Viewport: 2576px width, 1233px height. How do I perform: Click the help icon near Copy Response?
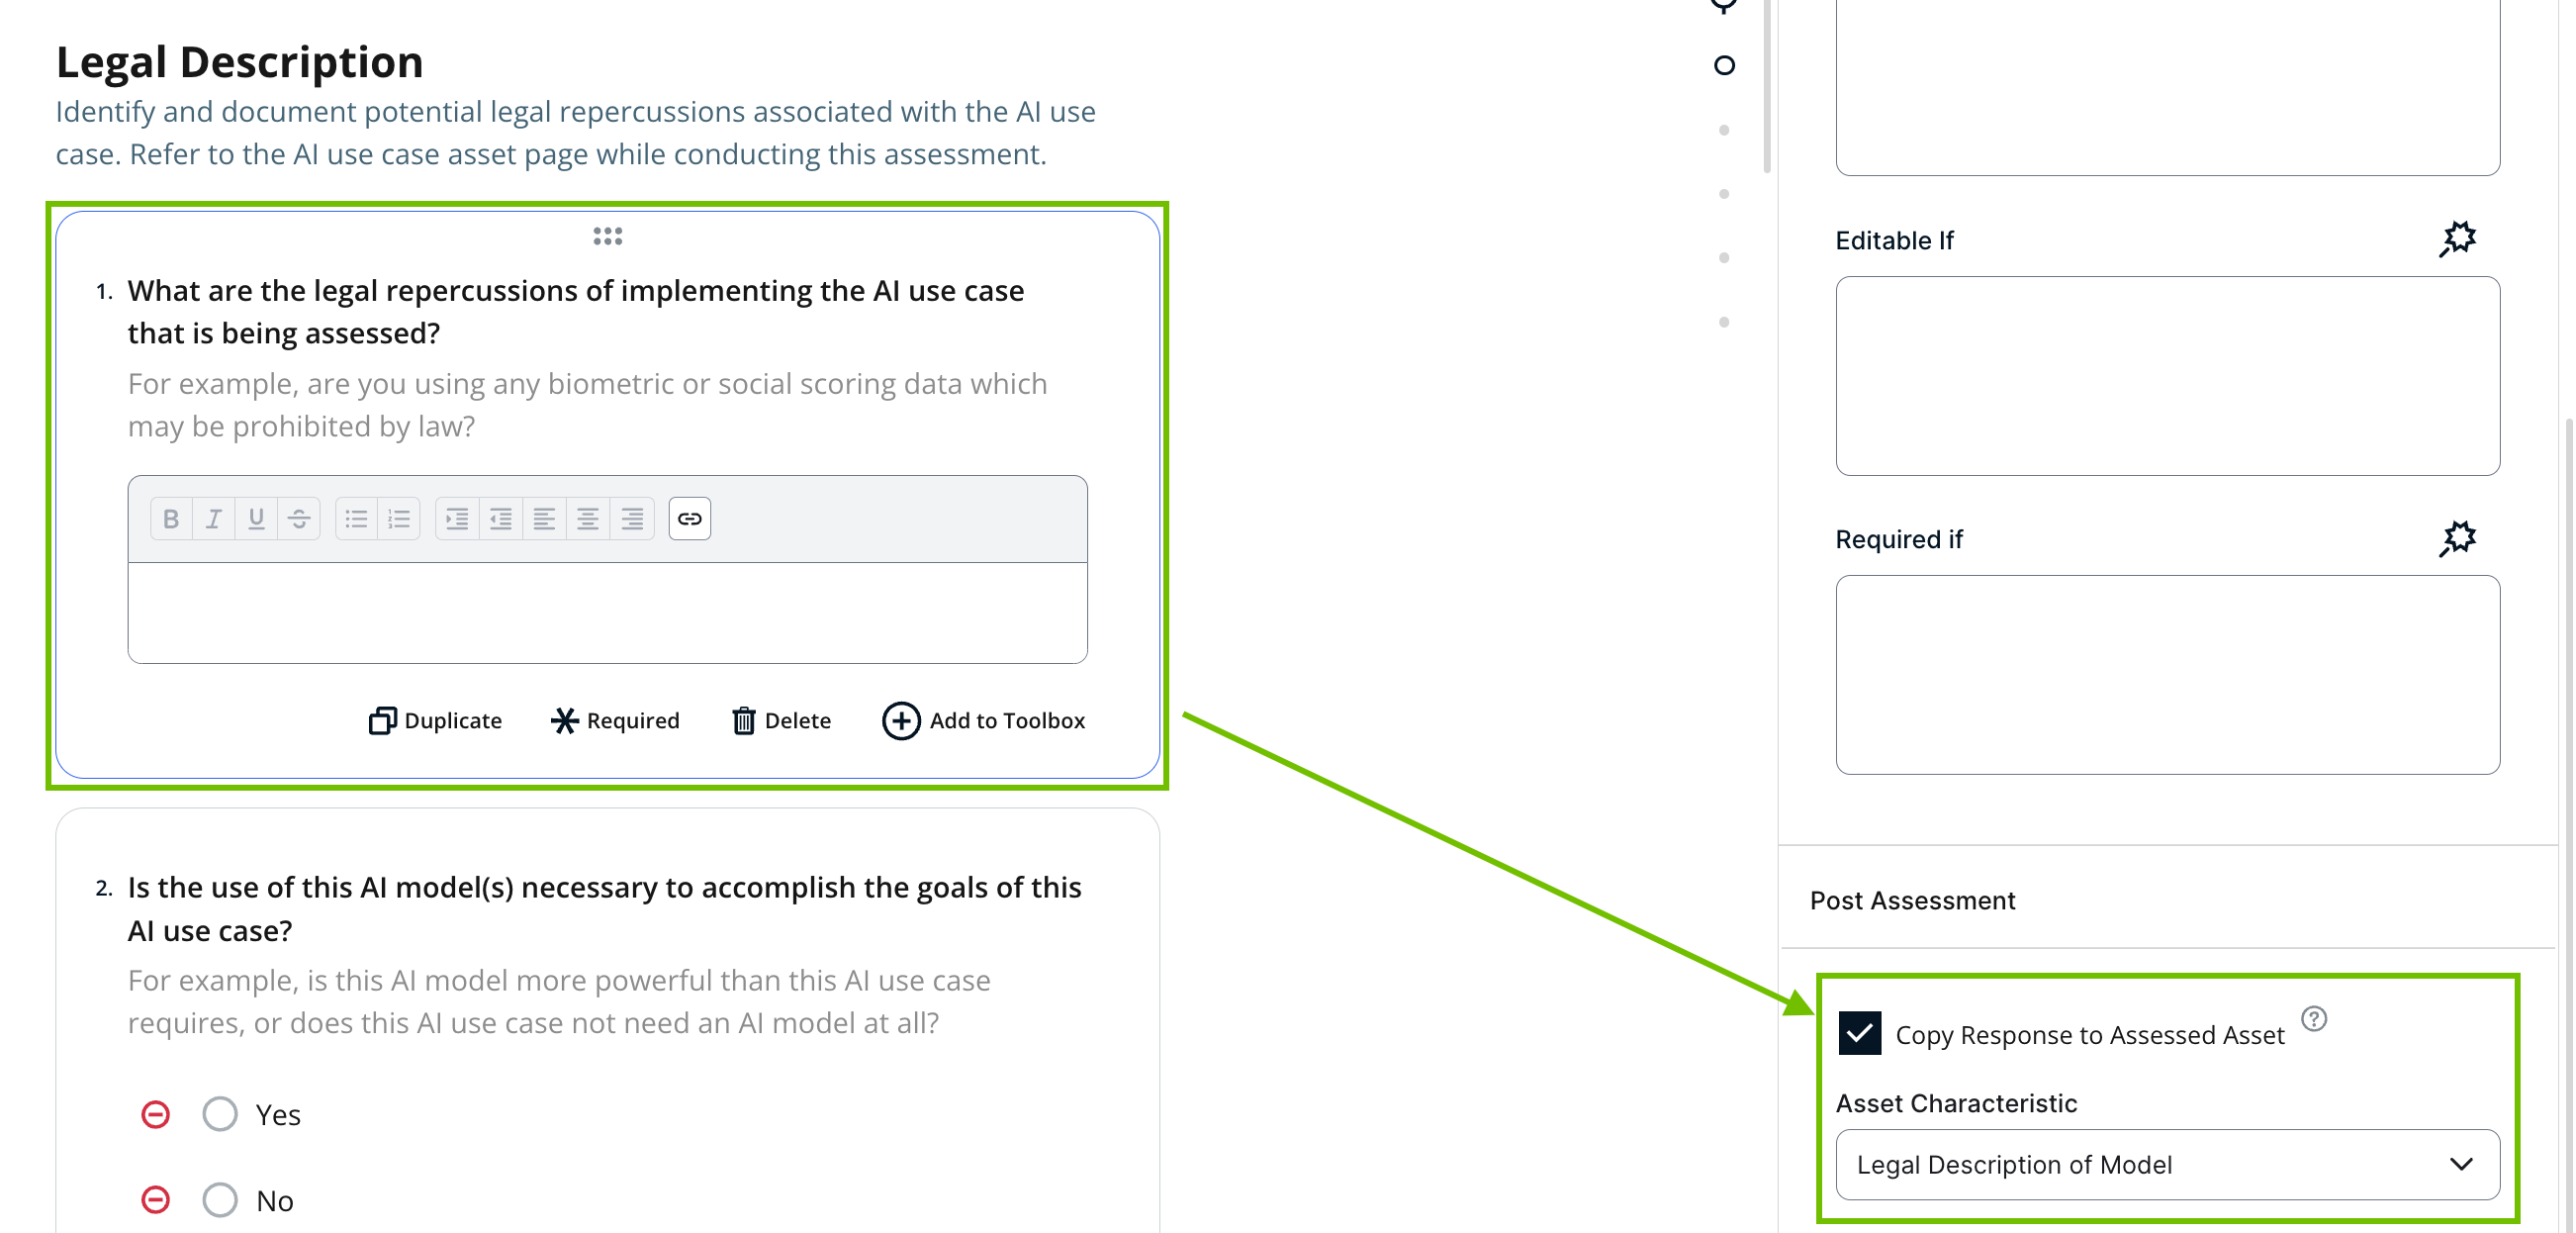[2313, 1018]
